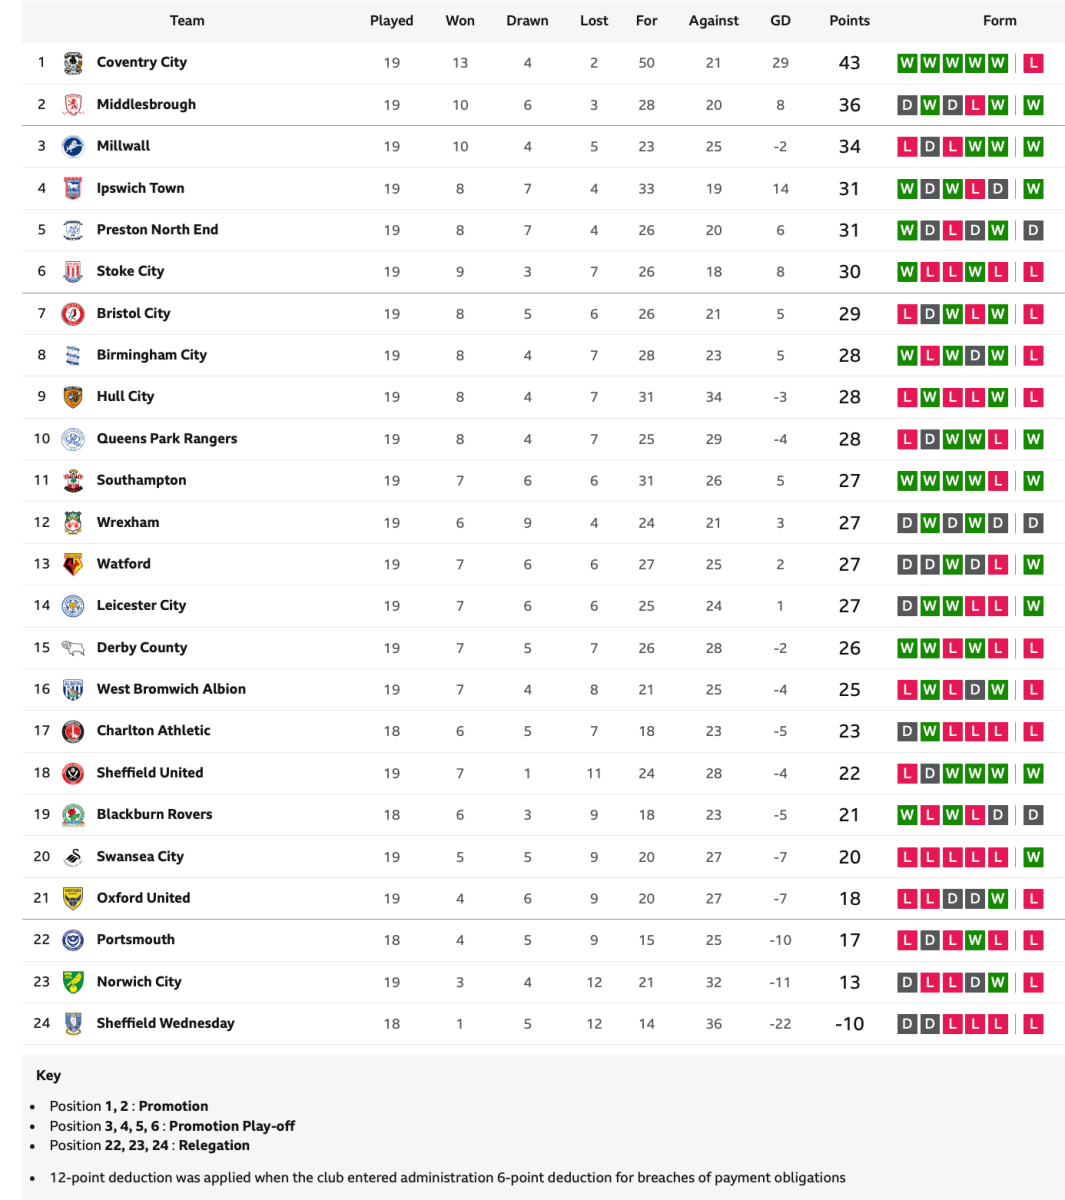Click the Ipswich Town badge icon
The image size is (1065, 1200).
[x=73, y=188]
